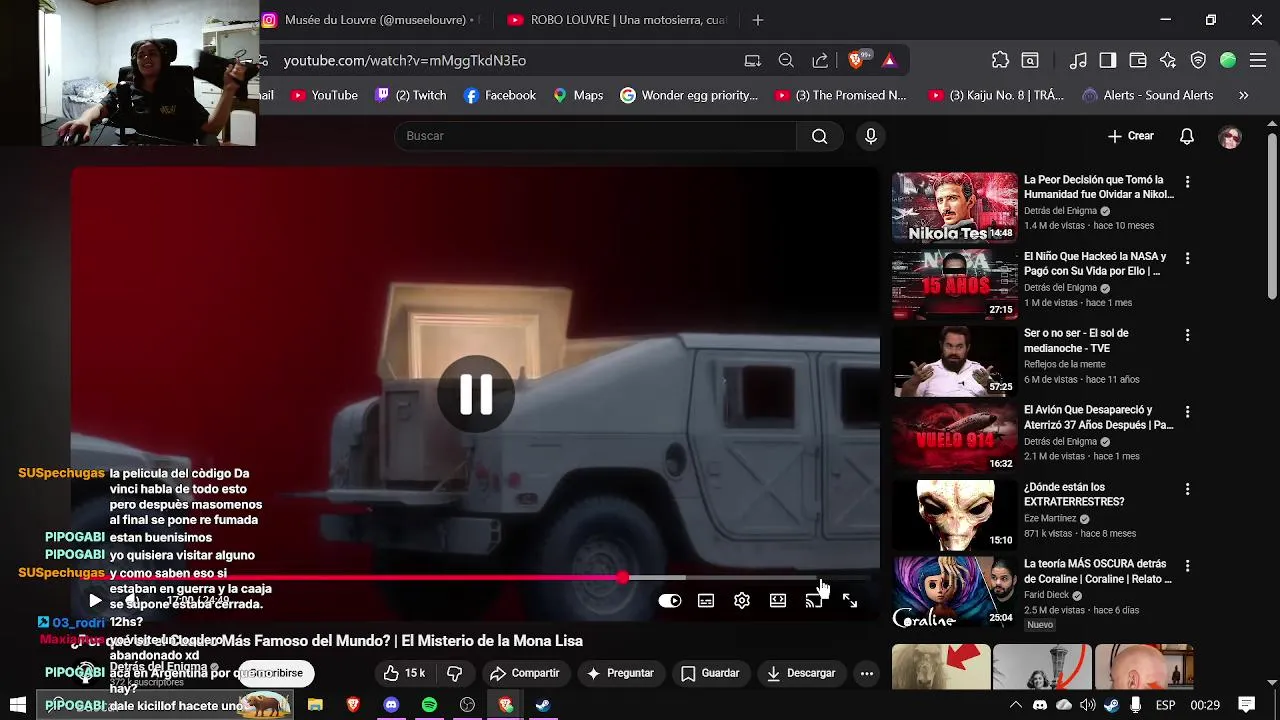Viewport: 1280px width, 720px height.
Task: Click the Preguntar button
Action: click(621, 674)
